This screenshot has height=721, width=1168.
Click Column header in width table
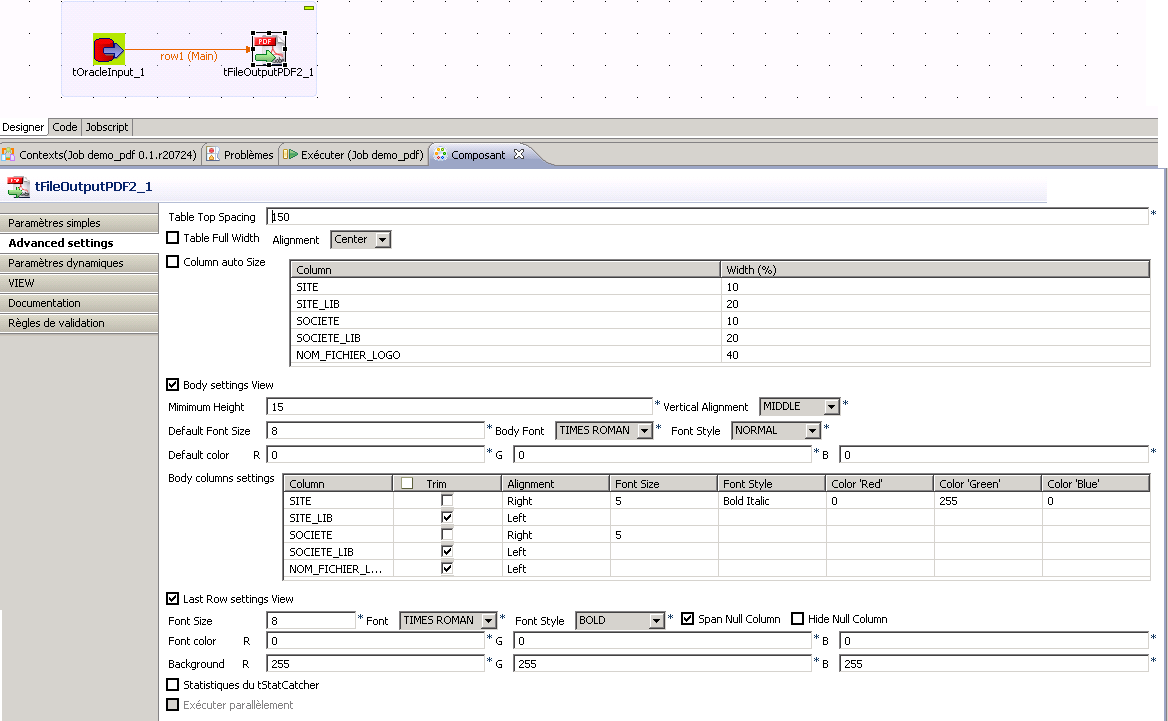[505, 270]
